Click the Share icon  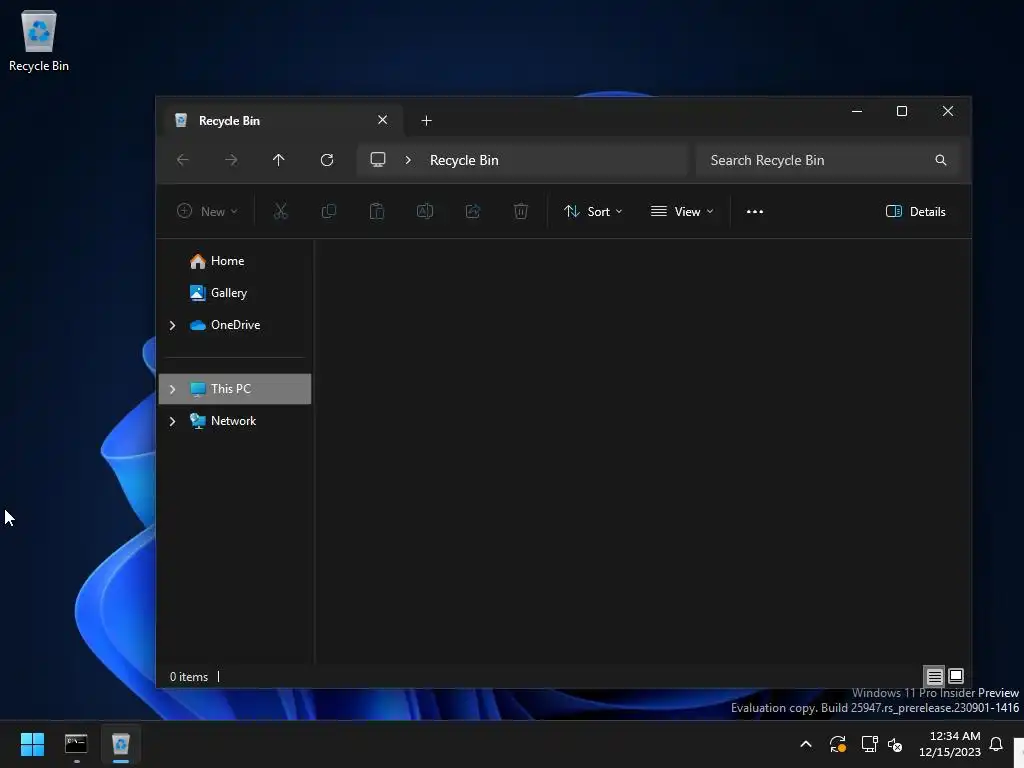[473, 212]
